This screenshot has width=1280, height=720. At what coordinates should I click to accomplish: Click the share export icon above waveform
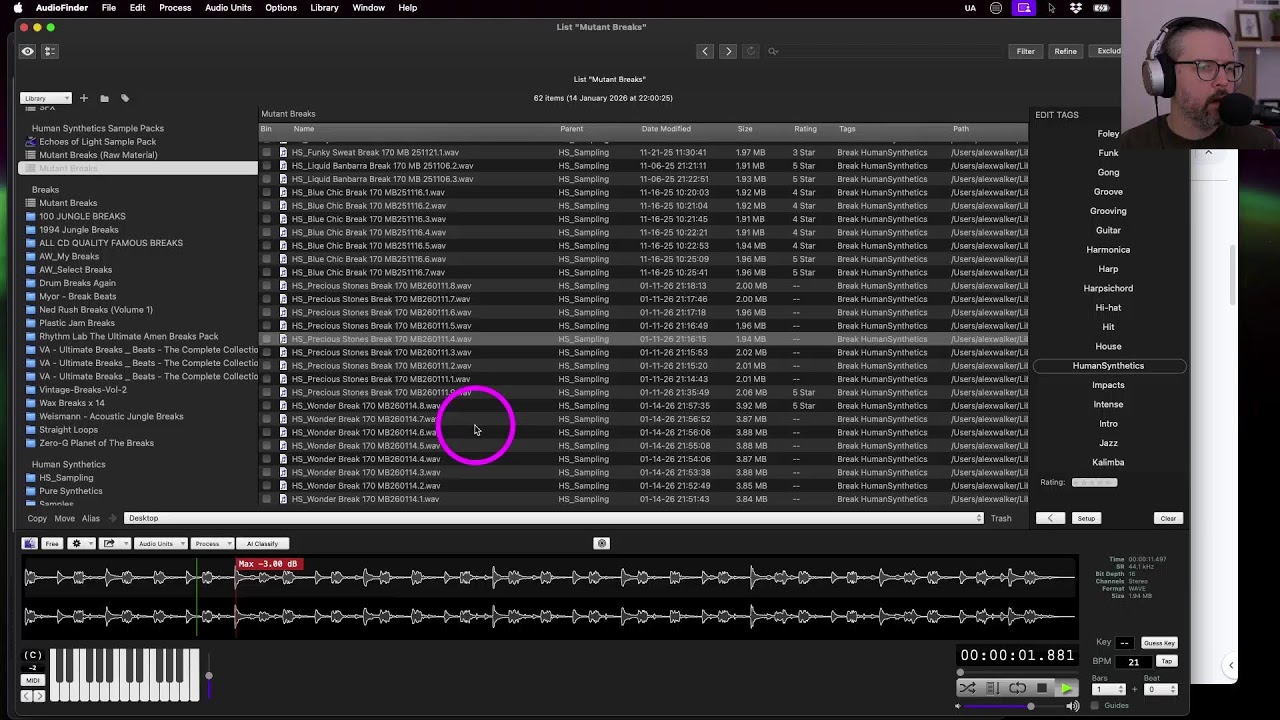[x=109, y=543]
